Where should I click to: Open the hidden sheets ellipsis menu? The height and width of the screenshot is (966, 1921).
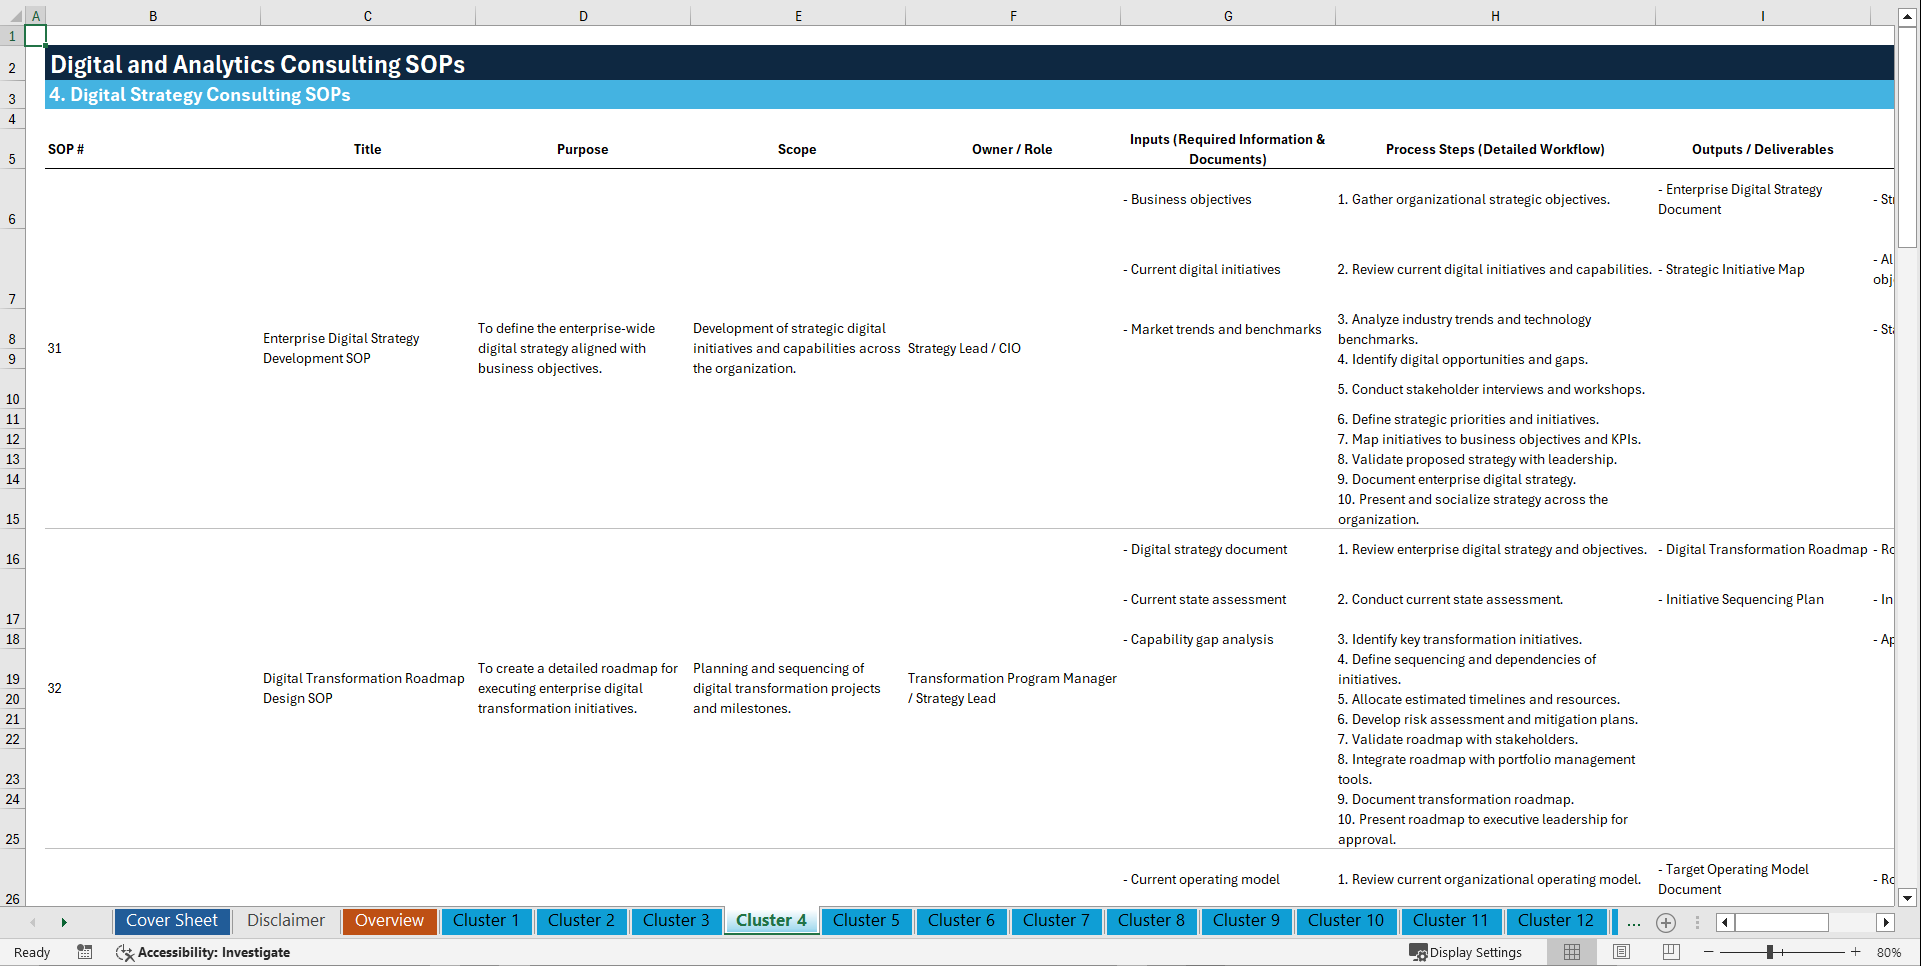[x=1633, y=922]
